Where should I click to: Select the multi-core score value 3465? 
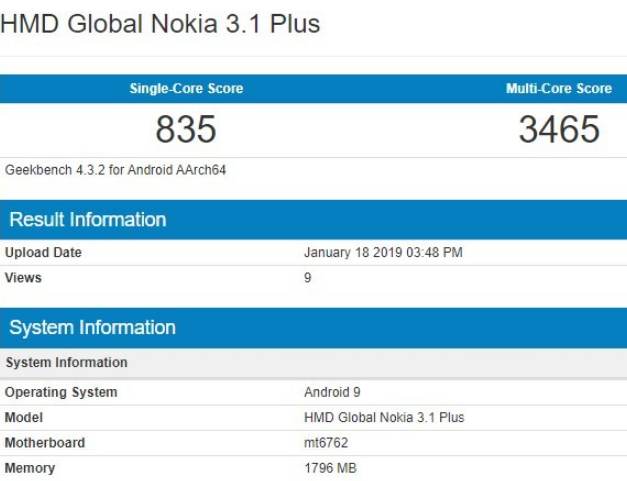(x=558, y=130)
